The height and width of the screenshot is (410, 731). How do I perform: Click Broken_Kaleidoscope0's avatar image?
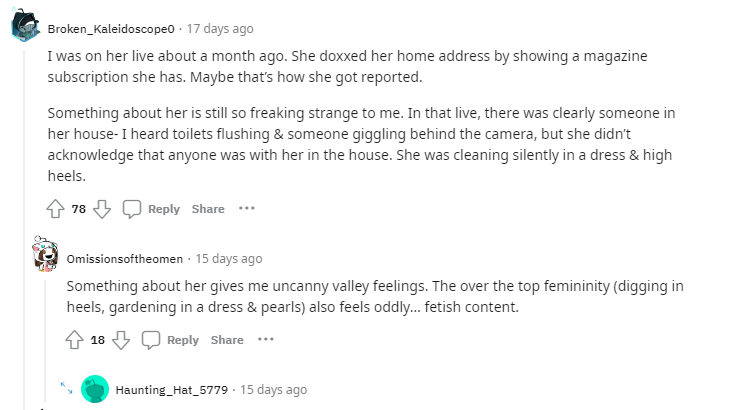pos(26,27)
